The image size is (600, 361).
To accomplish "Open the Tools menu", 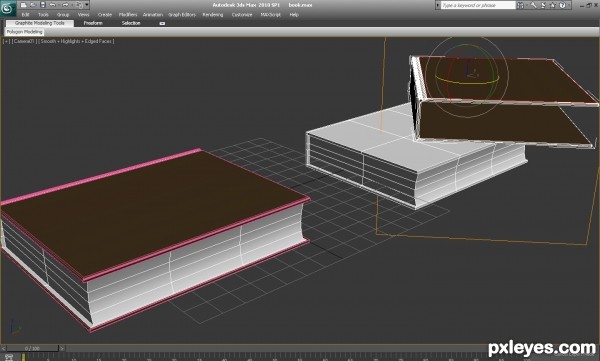I will click(x=43, y=15).
